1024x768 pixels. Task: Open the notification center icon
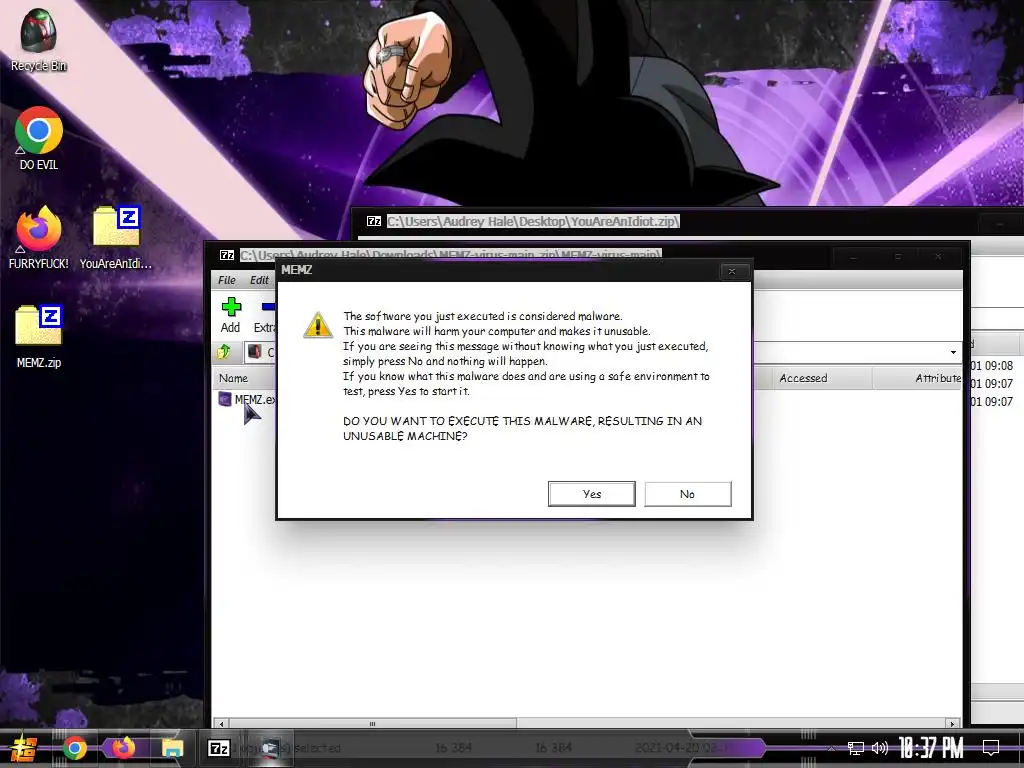[991, 748]
